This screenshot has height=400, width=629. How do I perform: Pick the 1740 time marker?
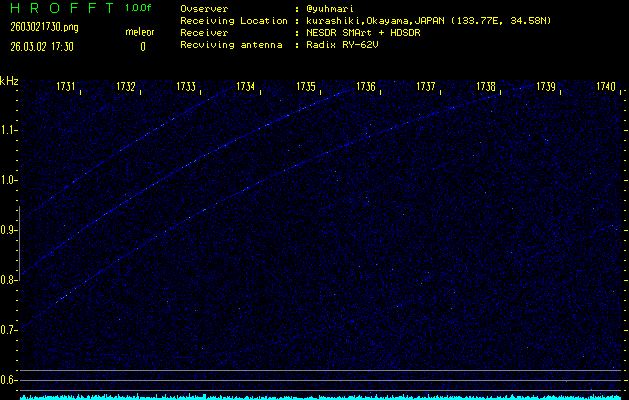[x=605, y=88]
